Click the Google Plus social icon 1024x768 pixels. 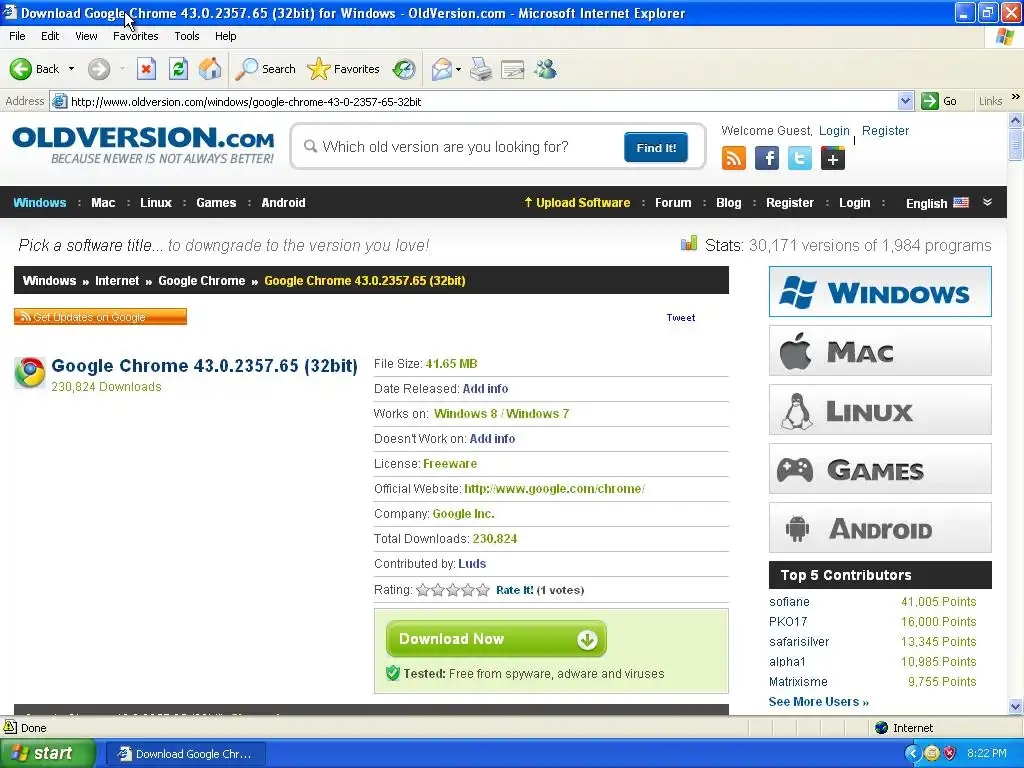click(x=833, y=158)
